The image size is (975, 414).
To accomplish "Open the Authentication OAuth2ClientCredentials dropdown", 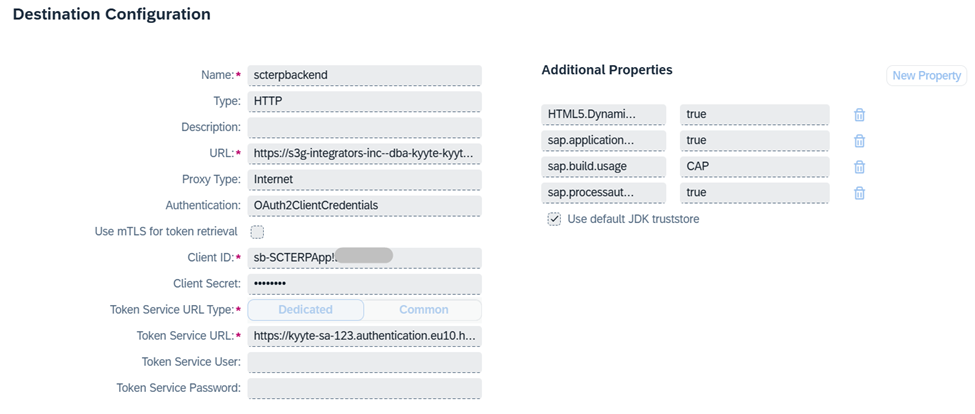I will coord(364,206).
